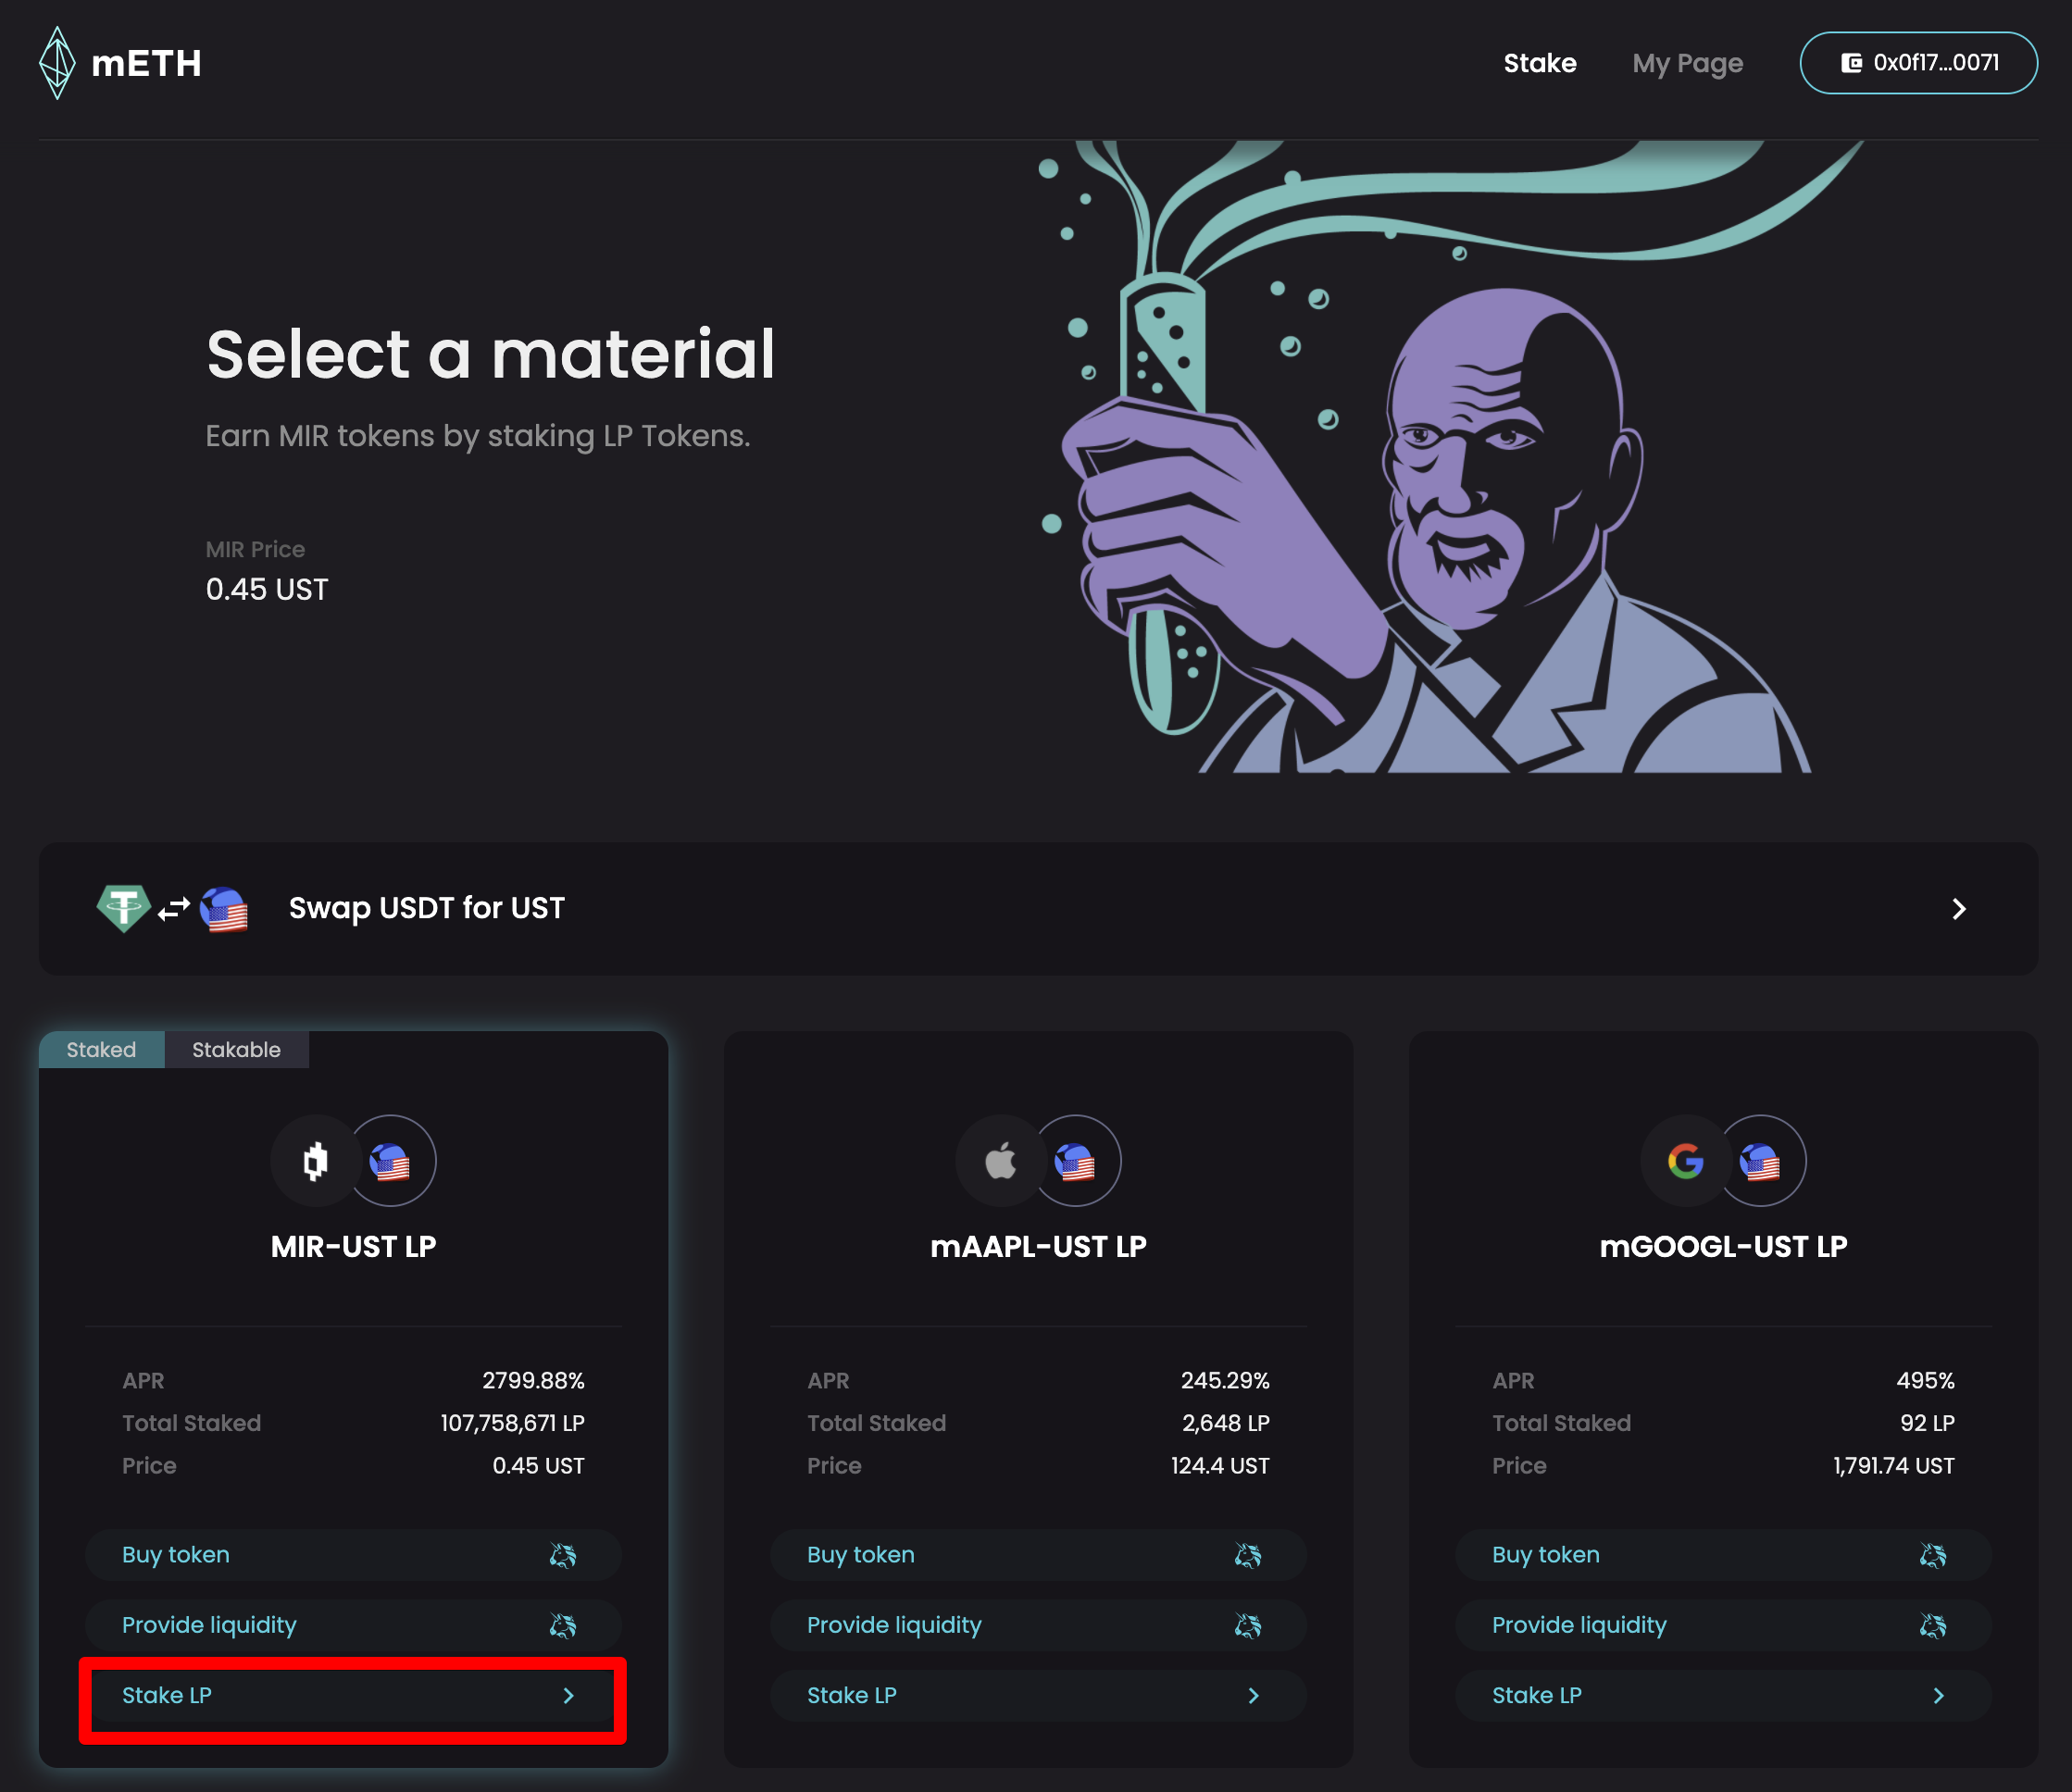This screenshot has height=1792, width=2072.
Task: Go to My Page in the navigation
Action: pyautogui.click(x=1687, y=63)
